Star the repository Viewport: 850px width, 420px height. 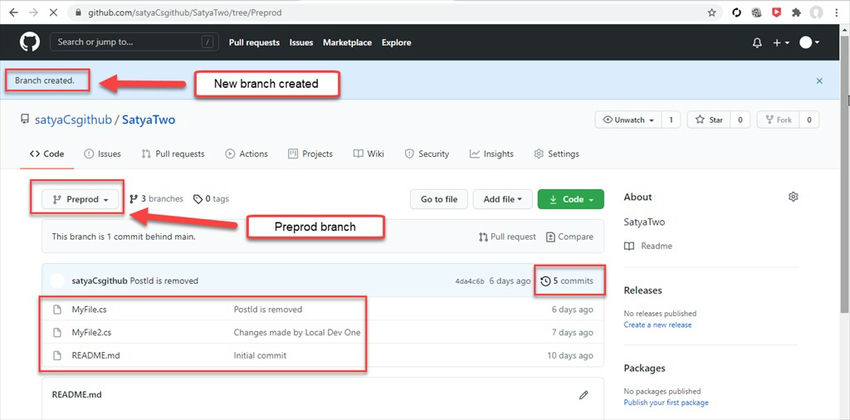click(709, 120)
